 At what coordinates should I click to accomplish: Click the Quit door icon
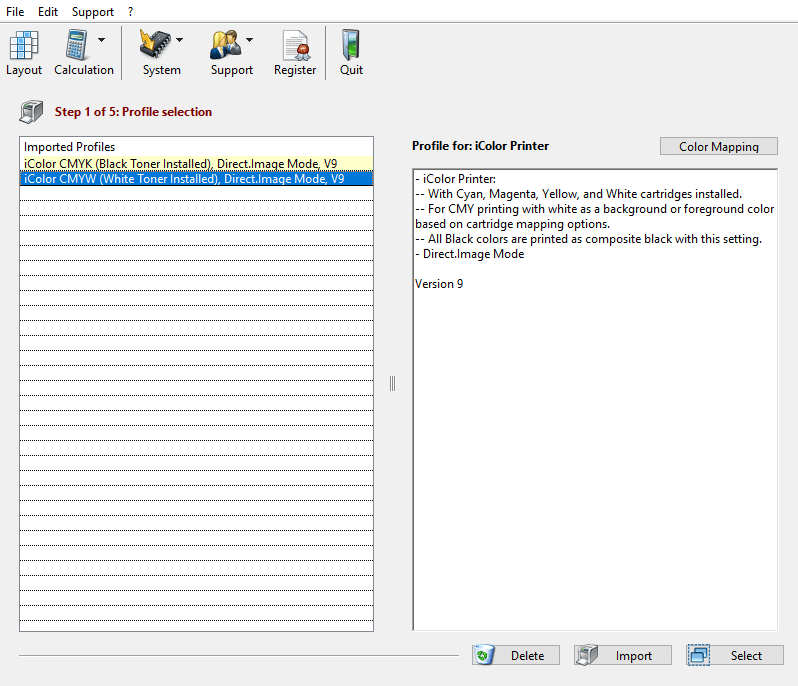pos(351,45)
